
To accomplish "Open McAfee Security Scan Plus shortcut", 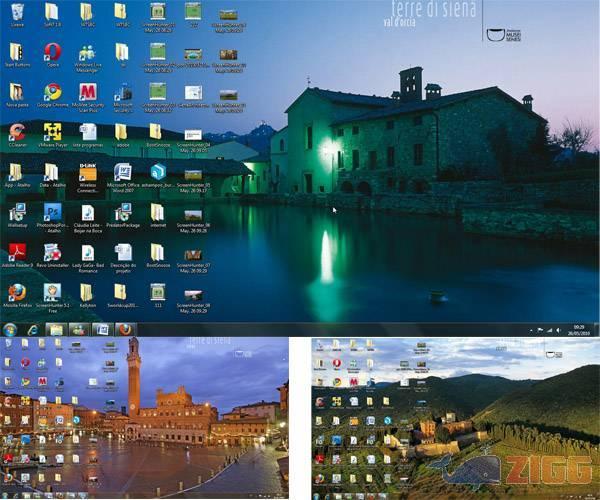I will point(87,92).
